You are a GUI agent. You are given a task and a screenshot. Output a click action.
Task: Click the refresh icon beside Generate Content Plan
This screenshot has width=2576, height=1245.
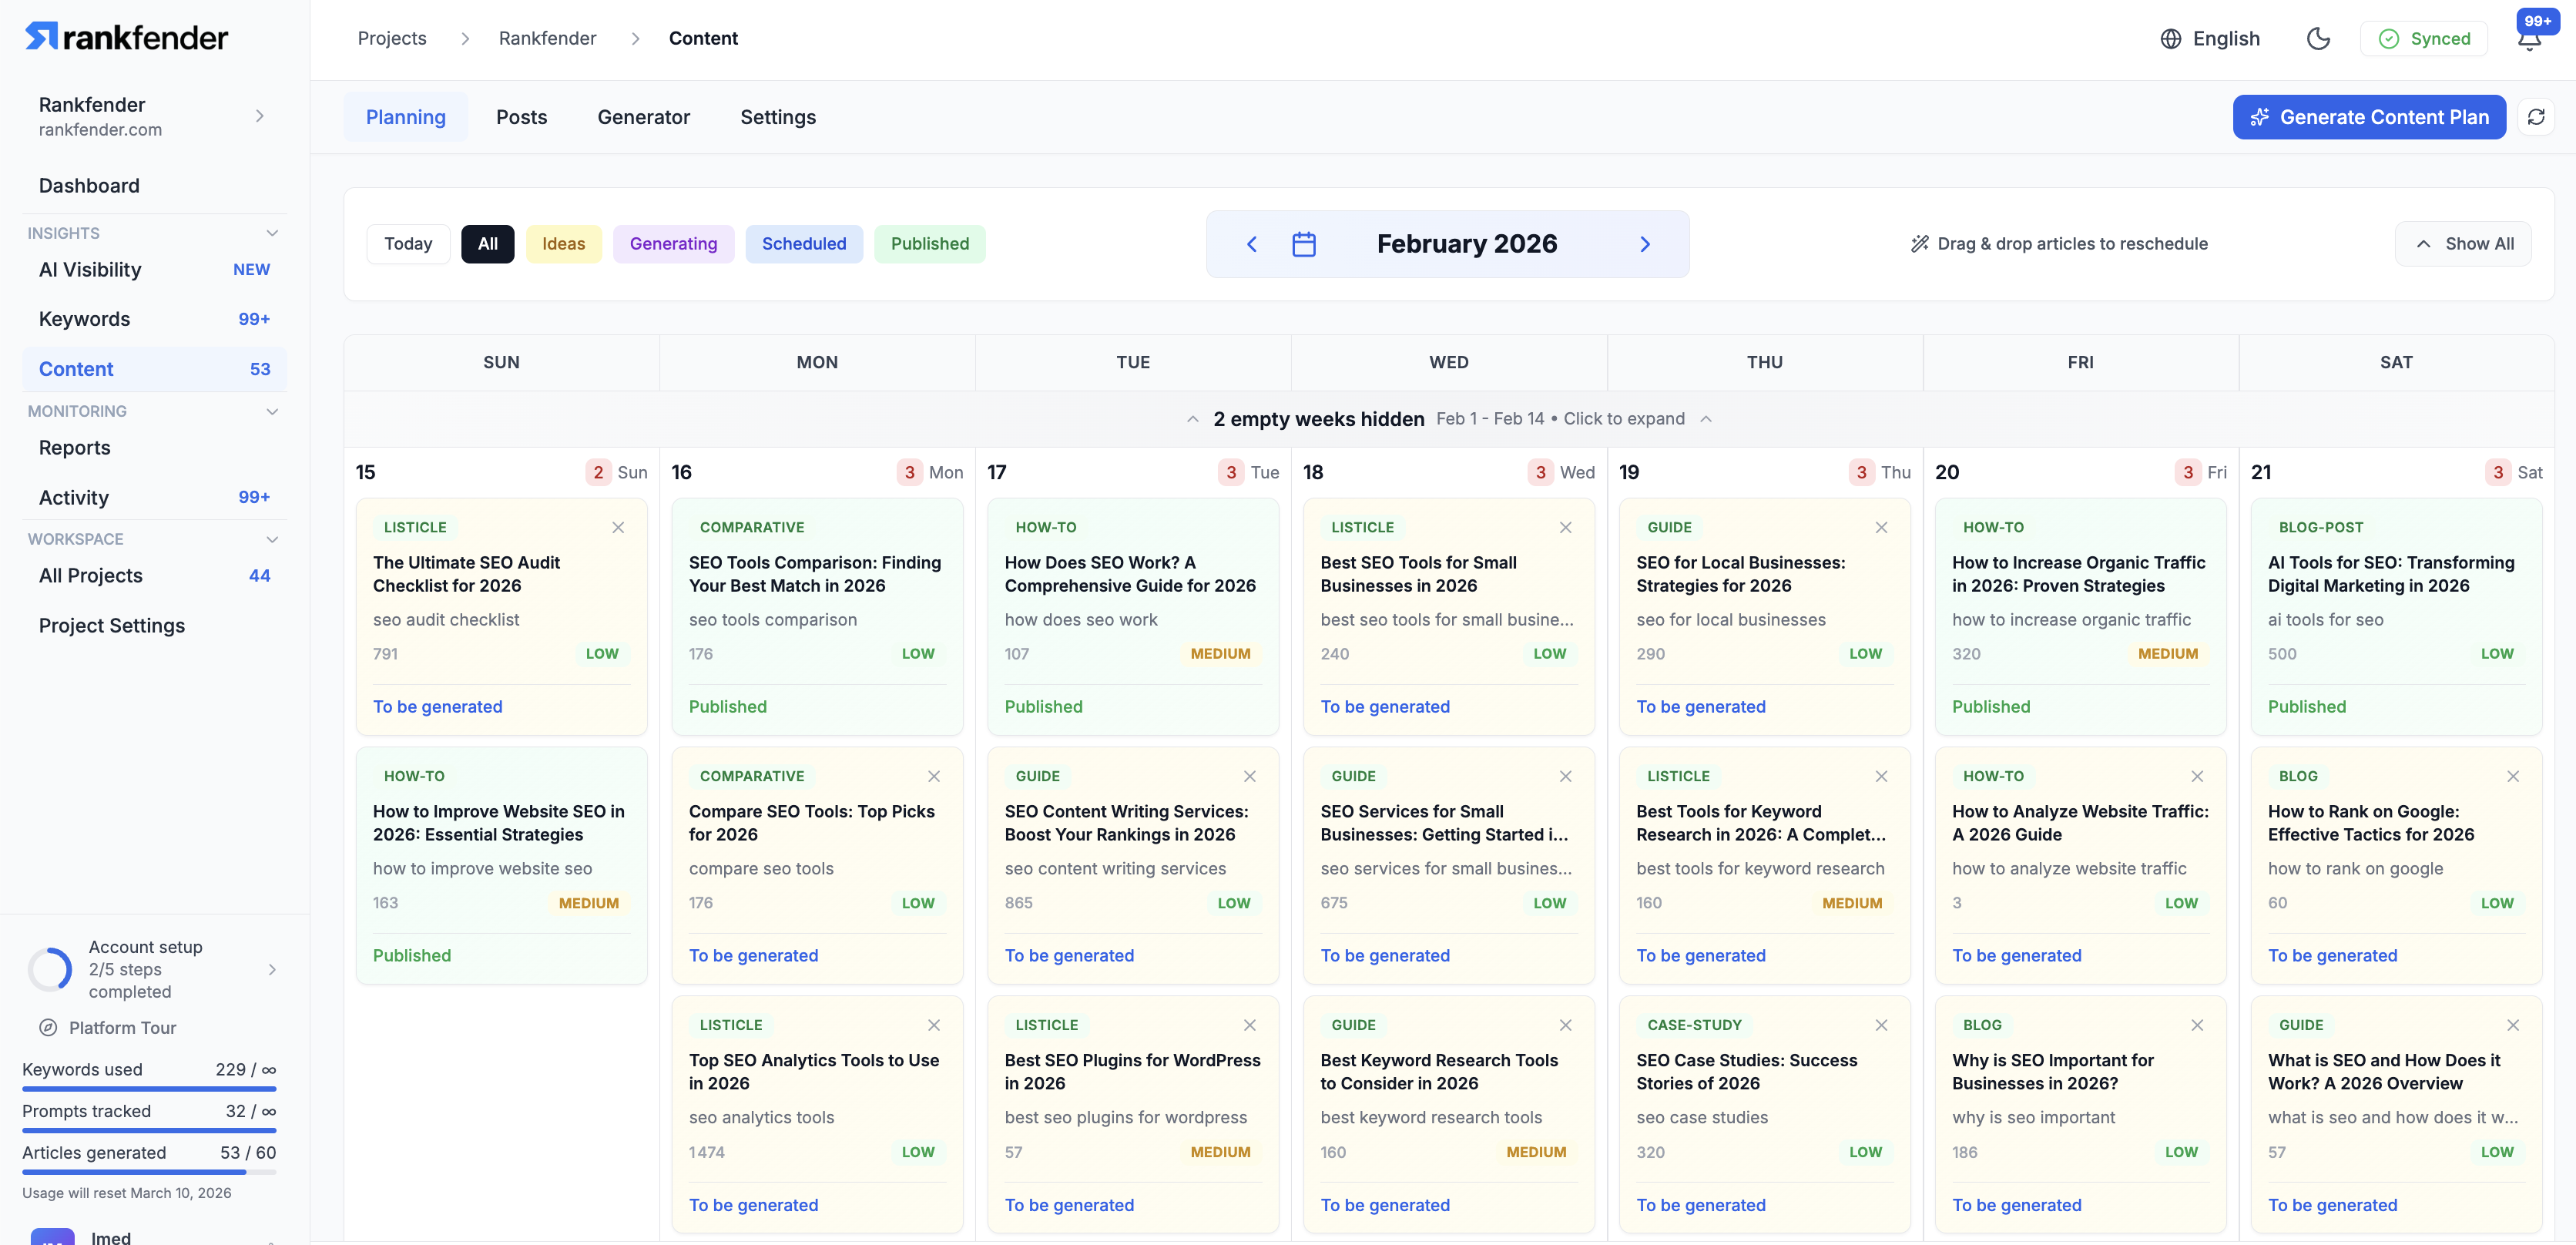(x=2536, y=117)
